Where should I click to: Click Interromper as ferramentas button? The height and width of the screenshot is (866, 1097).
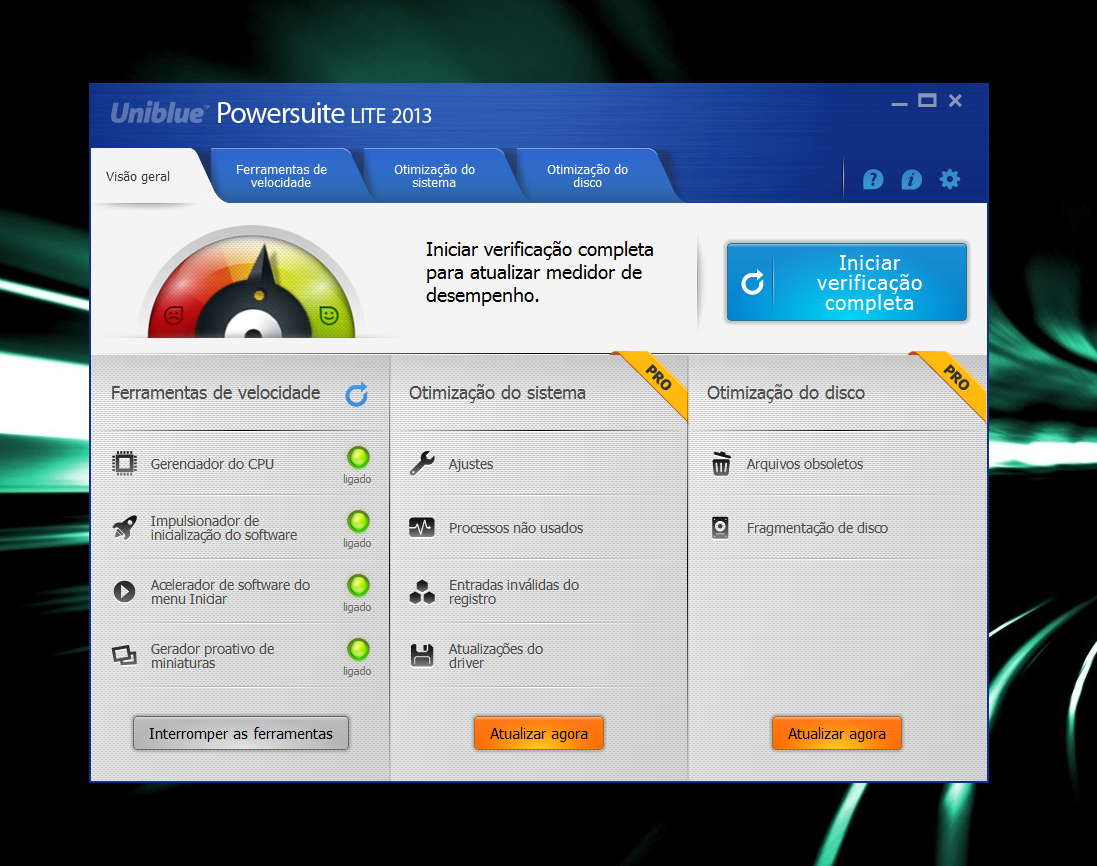point(241,733)
